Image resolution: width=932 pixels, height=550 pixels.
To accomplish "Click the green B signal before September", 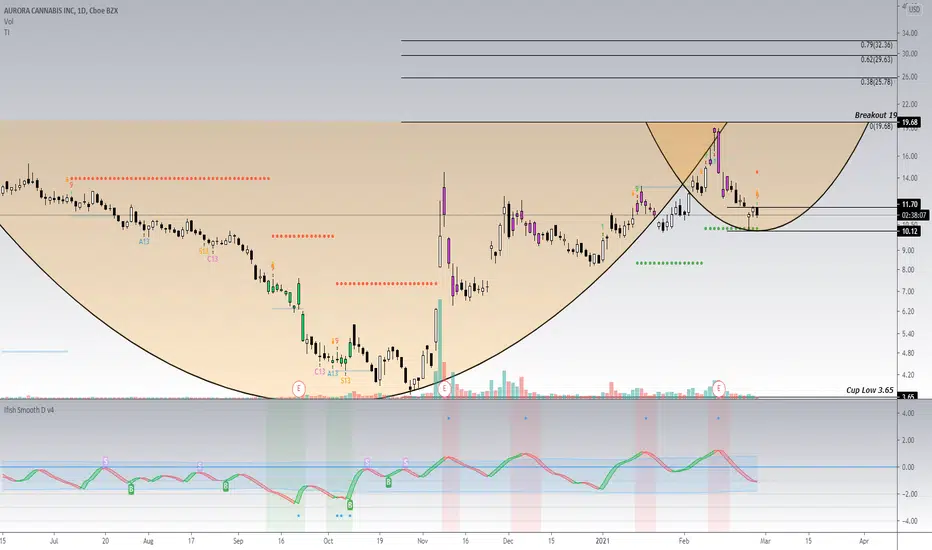I will click(226, 486).
